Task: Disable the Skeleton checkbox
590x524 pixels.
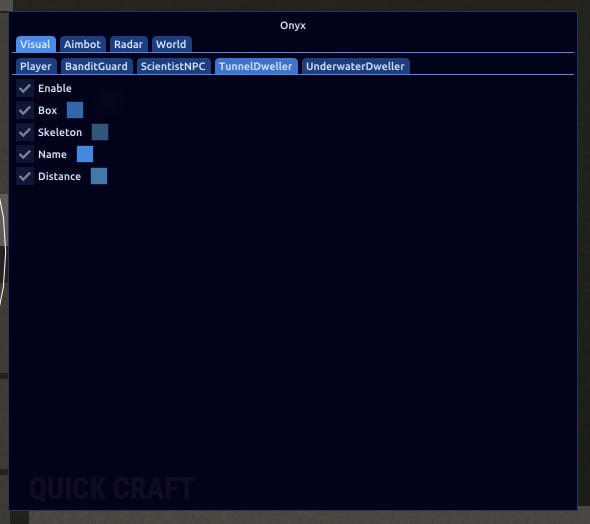Action: click(x=25, y=132)
